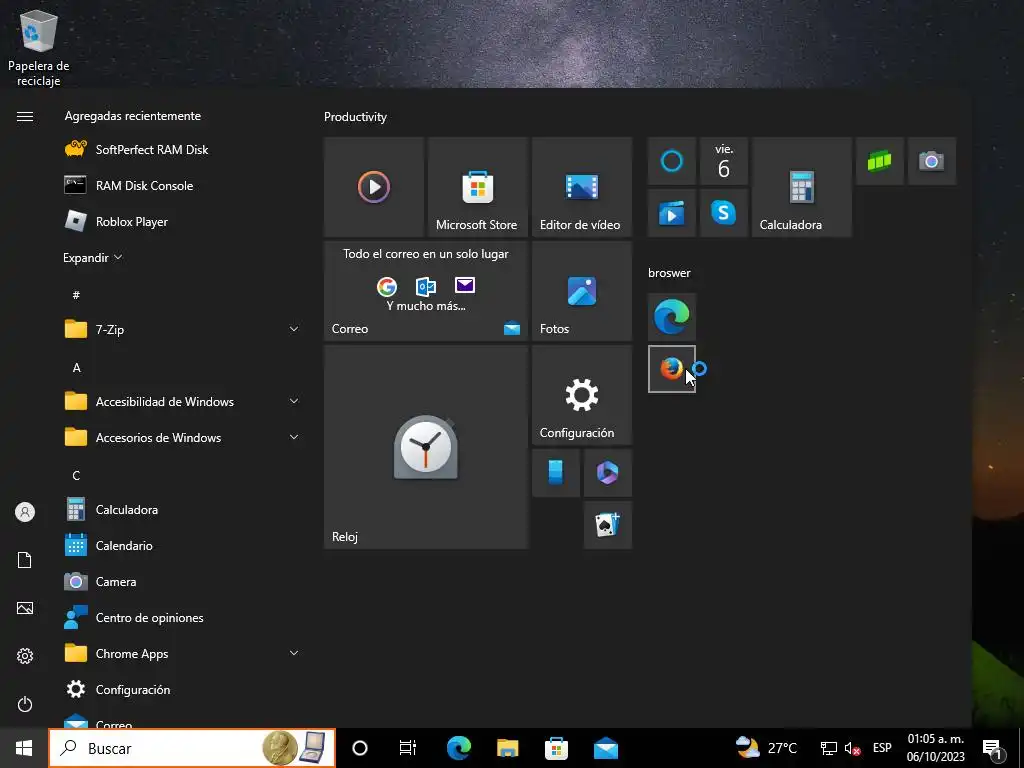This screenshot has width=1024, height=768.
Task: Launch SoftPerfect RAM Disk from recent list
Action: click(183, 150)
